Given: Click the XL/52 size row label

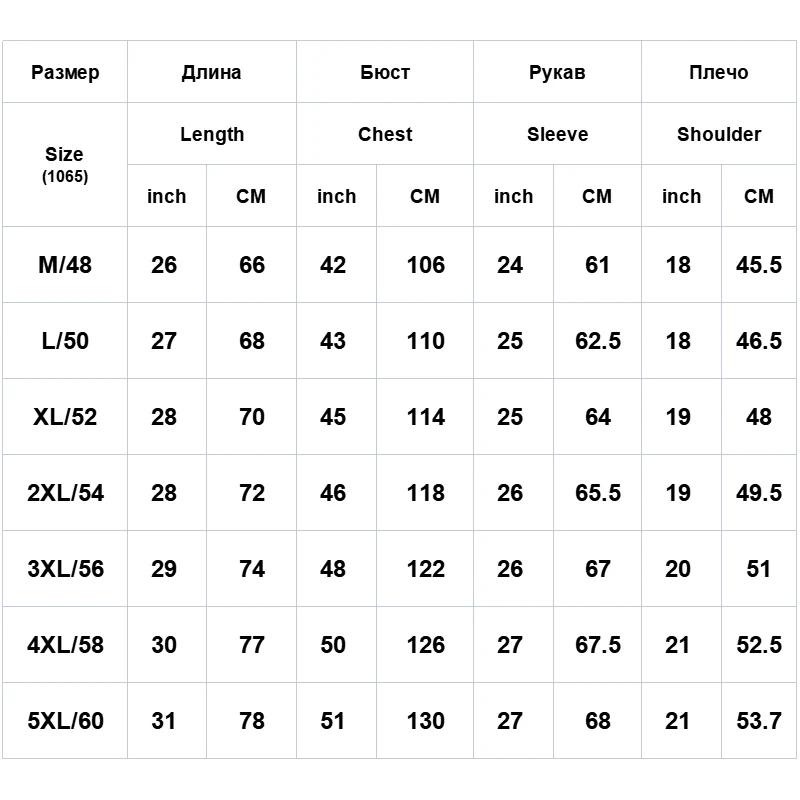Looking at the screenshot, I should tap(65, 417).
